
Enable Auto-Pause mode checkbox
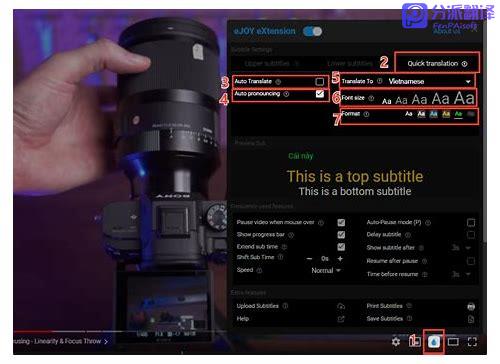tap(471, 222)
